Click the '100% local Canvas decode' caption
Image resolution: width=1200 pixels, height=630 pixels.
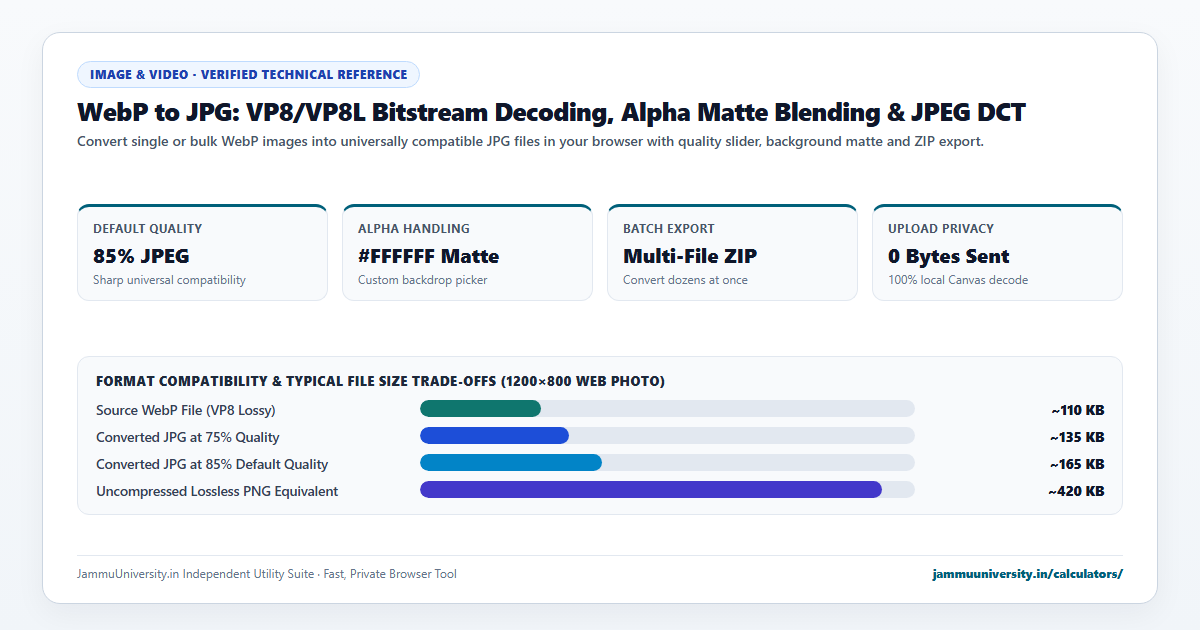point(958,280)
